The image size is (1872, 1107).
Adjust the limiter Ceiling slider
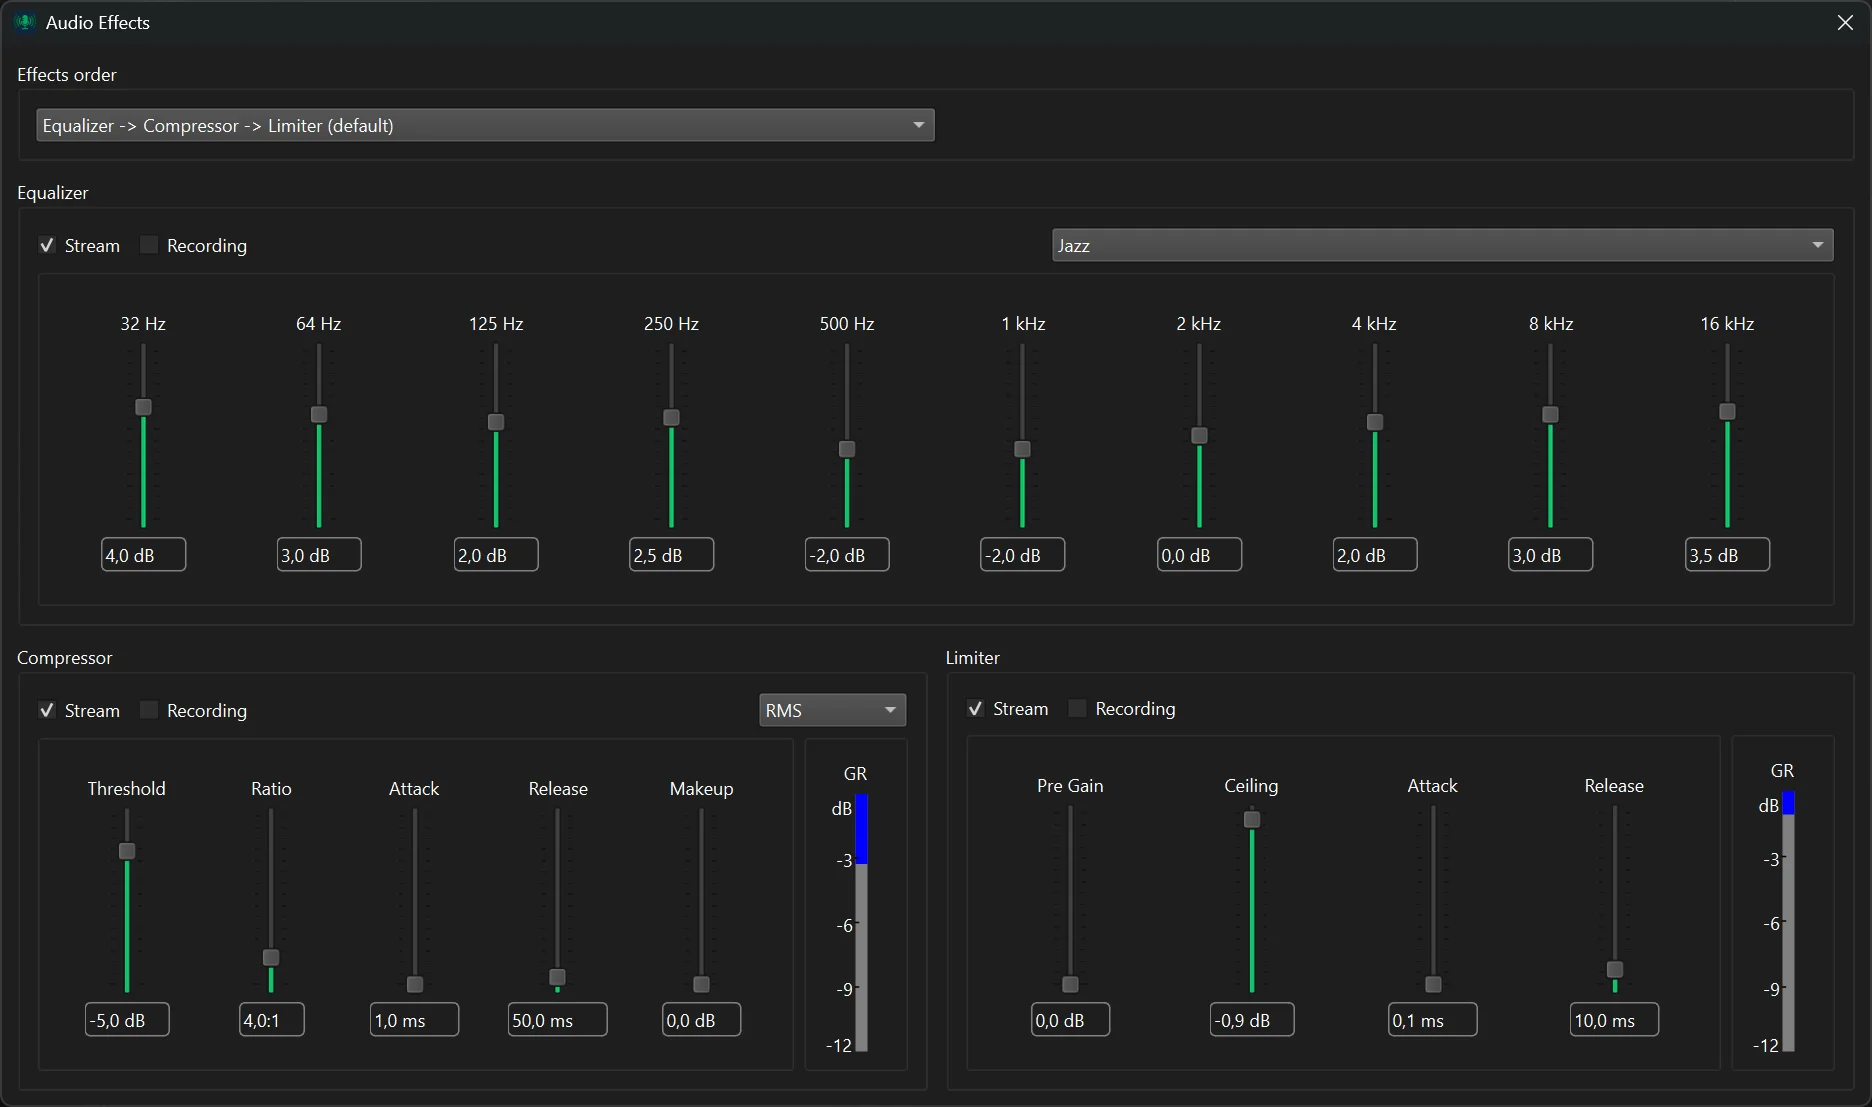(x=1251, y=820)
